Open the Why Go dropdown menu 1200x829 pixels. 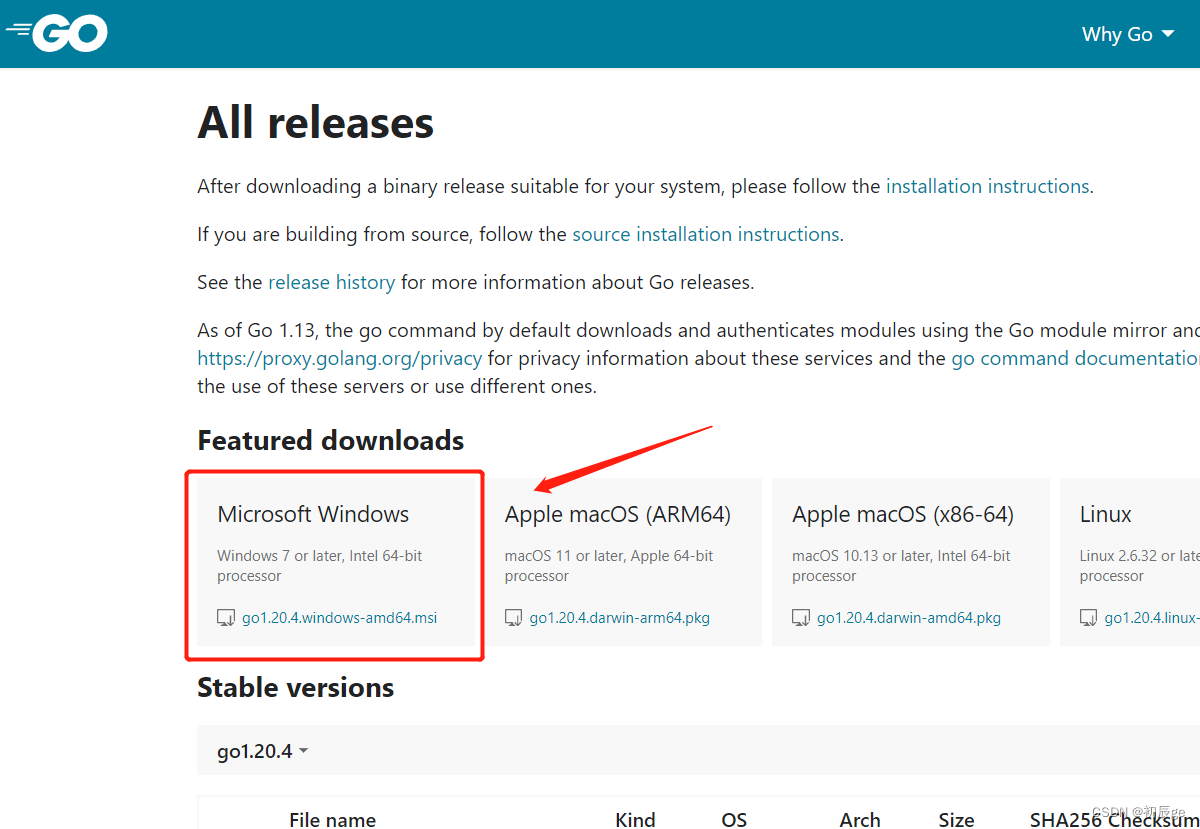coord(1128,34)
